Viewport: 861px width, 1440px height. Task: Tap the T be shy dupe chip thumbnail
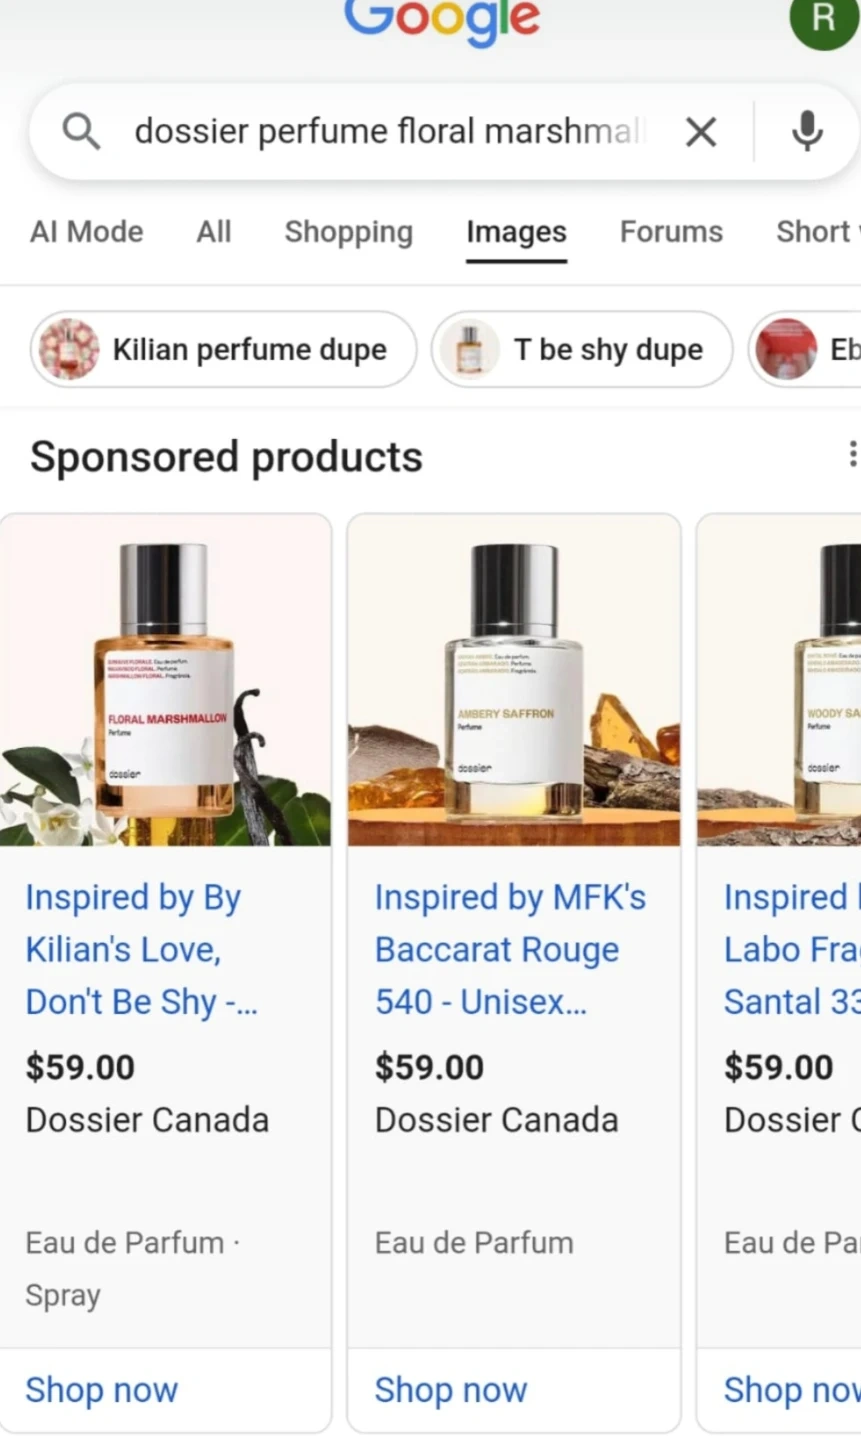click(x=469, y=349)
